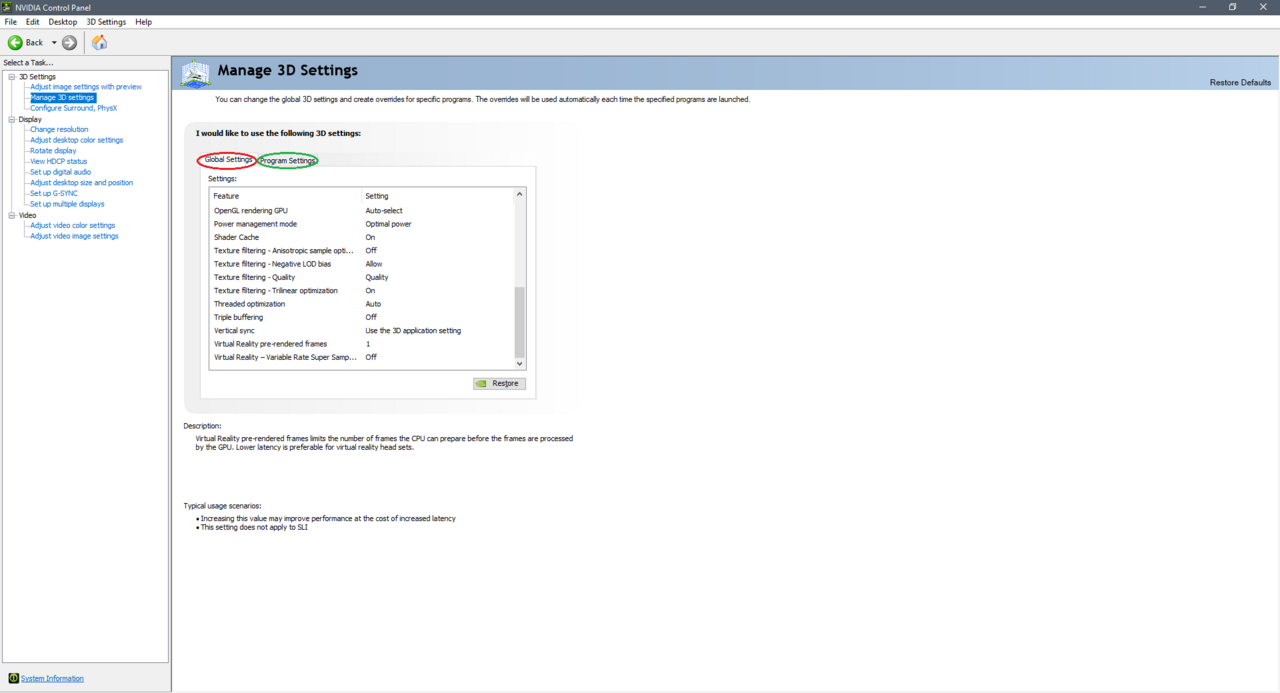Click Use the 3D application setting value
The width and height of the screenshot is (1280, 693).
coord(413,331)
